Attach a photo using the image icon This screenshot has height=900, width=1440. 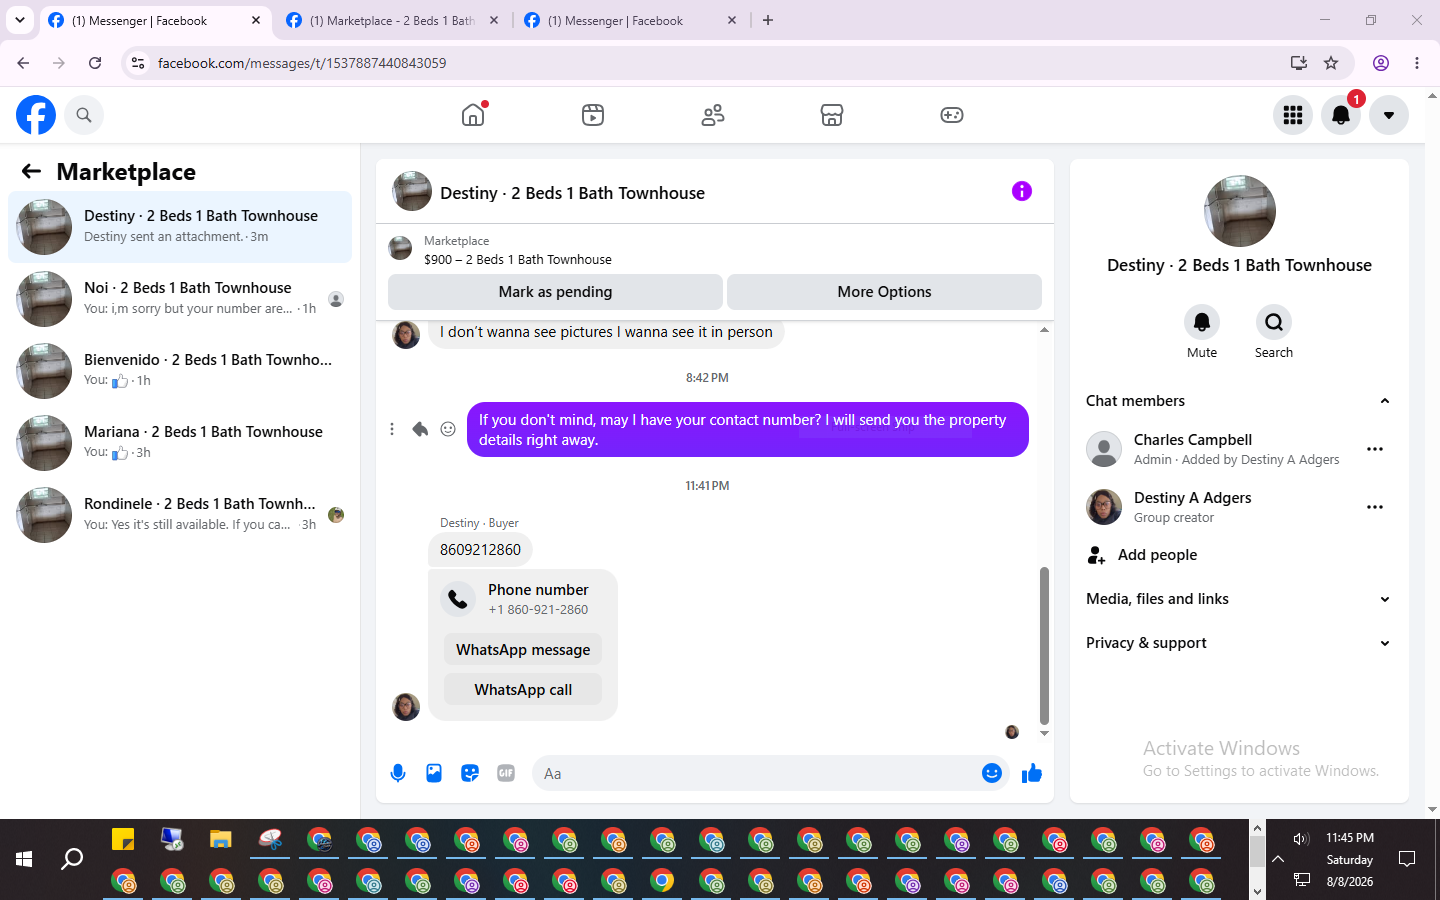pos(434,773)
